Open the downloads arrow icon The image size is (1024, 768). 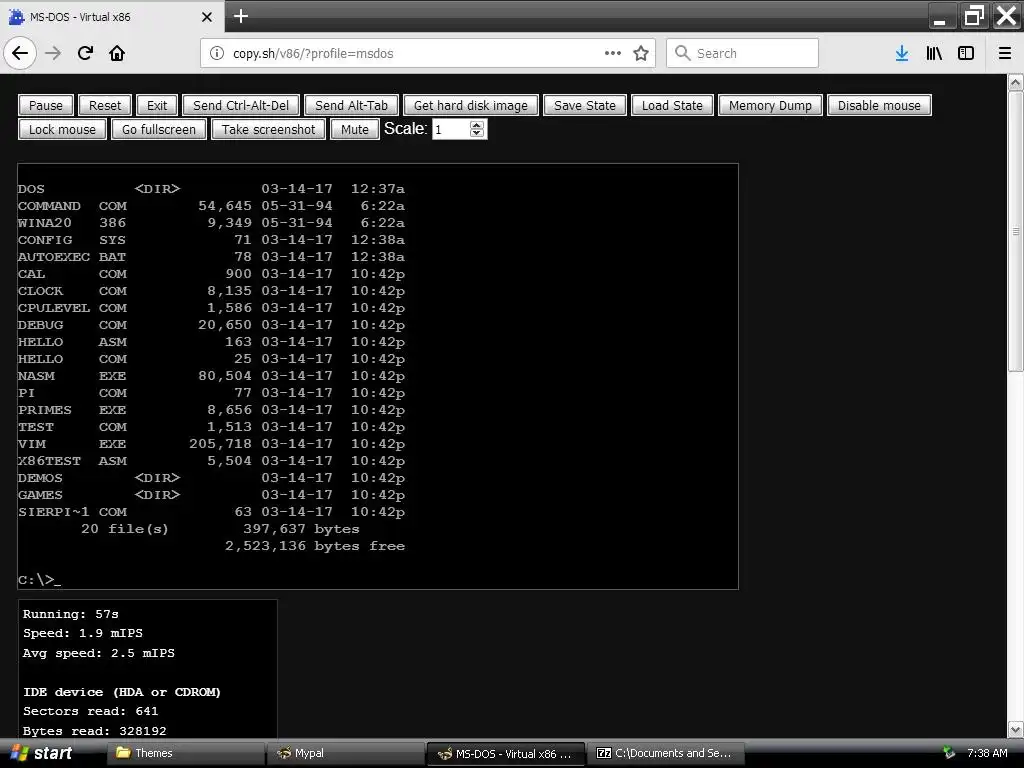click(902, 54)
